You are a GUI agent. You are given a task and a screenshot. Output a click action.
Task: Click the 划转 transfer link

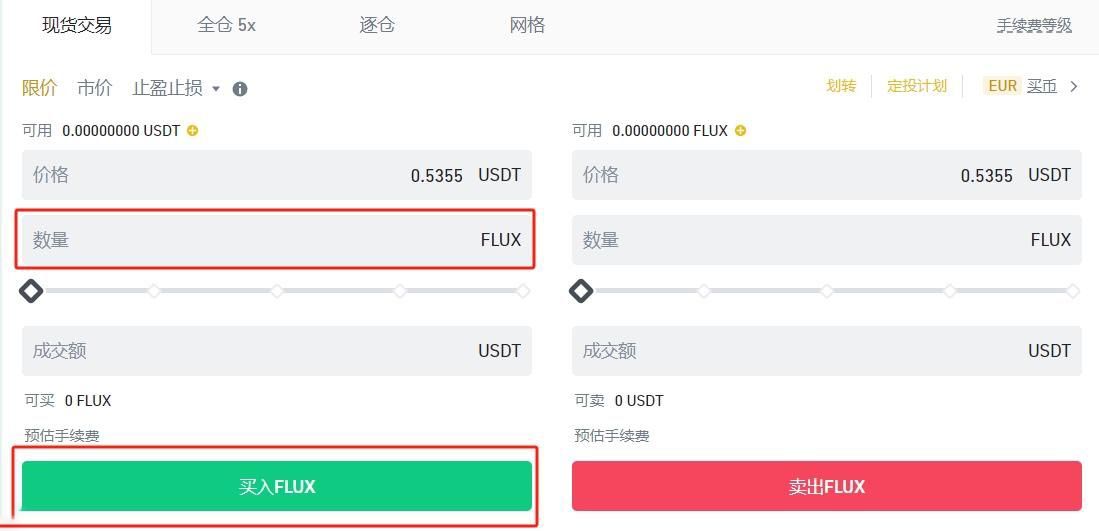(x=841, y=86)
